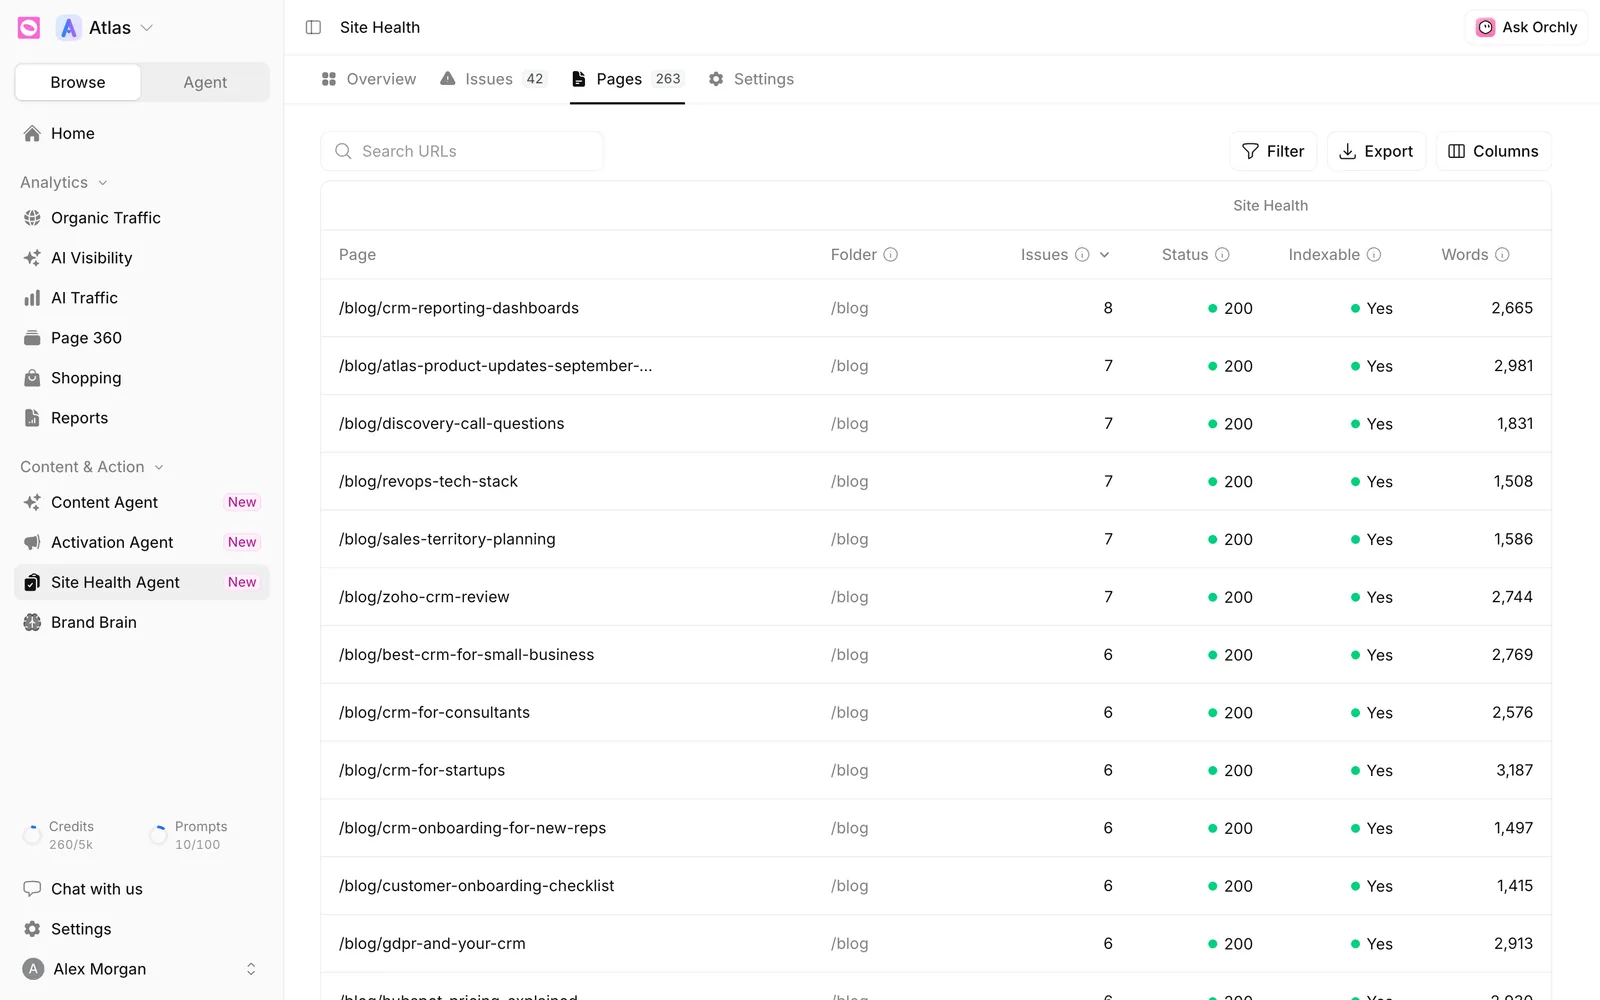1600x1000 pixels.
Task: Switch to Browse mode
Action: coord(78,82)
